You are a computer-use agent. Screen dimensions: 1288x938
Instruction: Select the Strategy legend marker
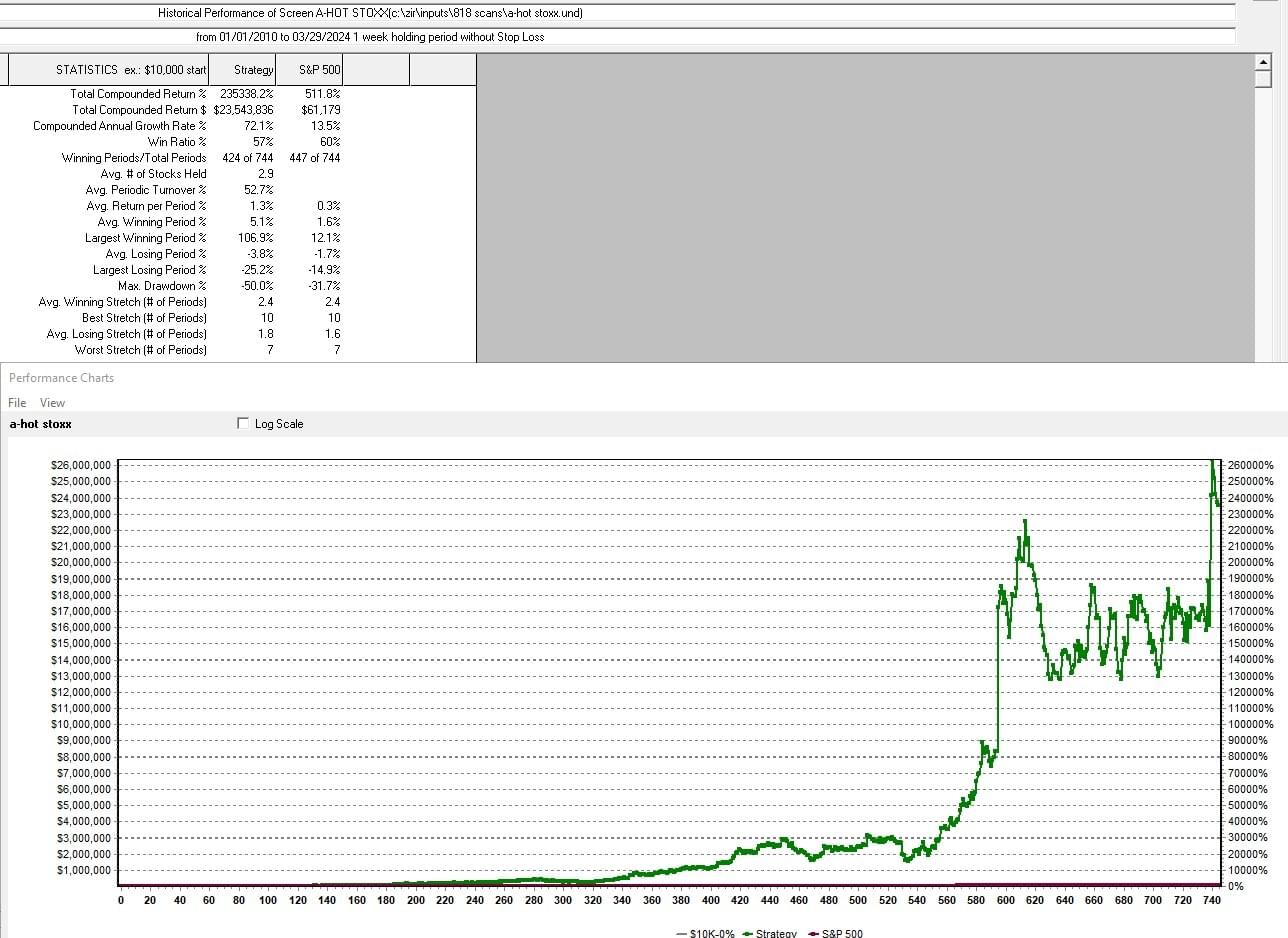(x=750, y=933)
